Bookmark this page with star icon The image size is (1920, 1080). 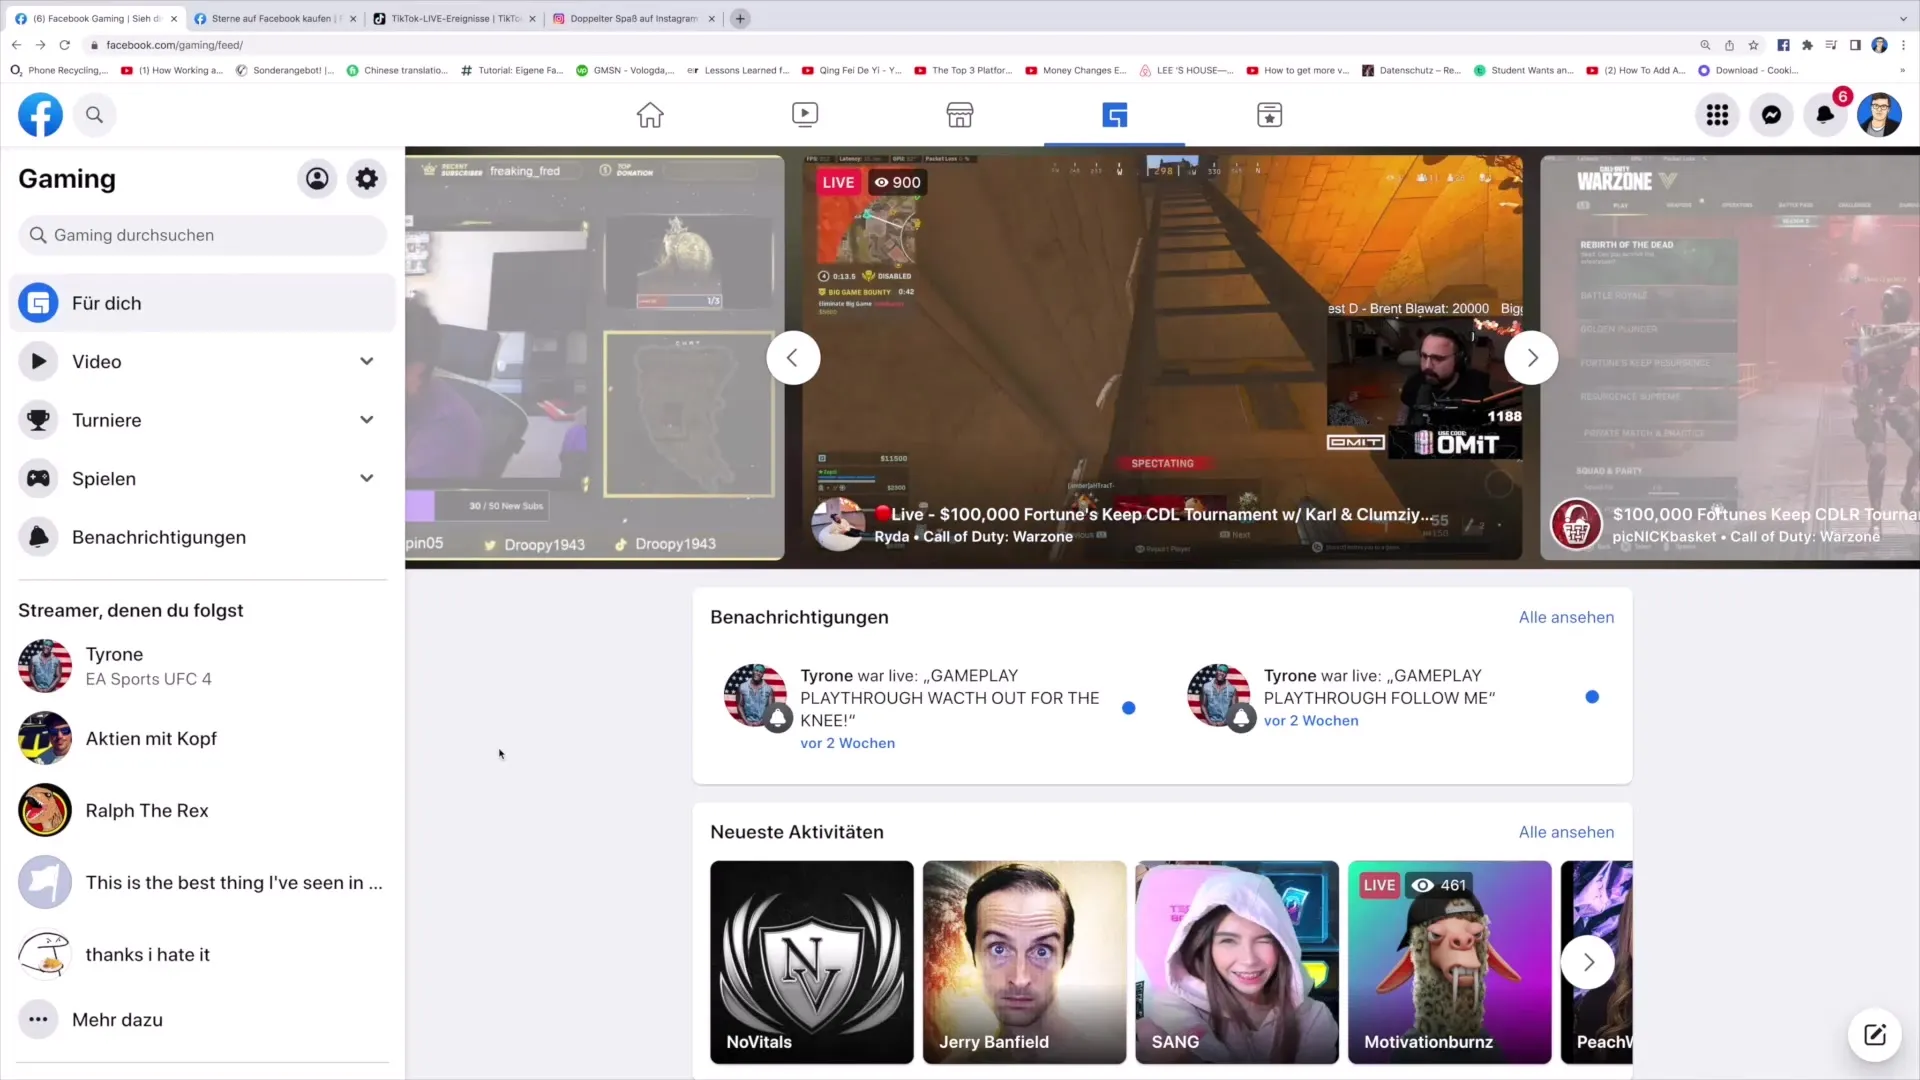1753,45
